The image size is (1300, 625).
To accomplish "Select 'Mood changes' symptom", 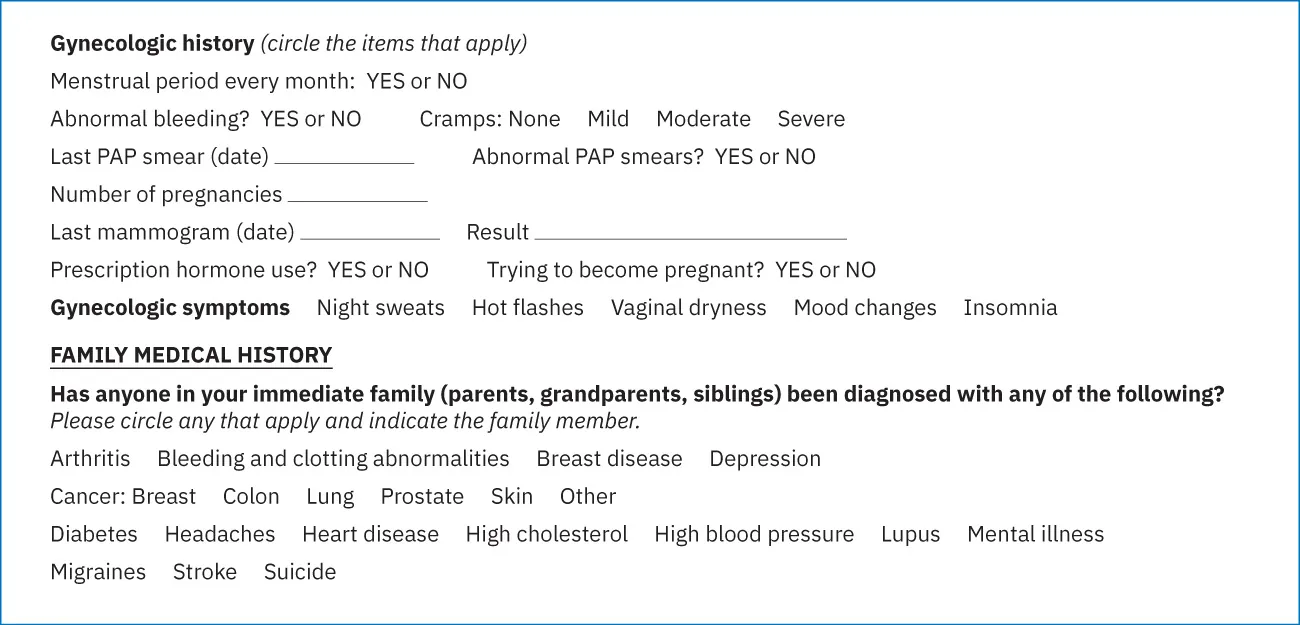I will tap(865, 308).
